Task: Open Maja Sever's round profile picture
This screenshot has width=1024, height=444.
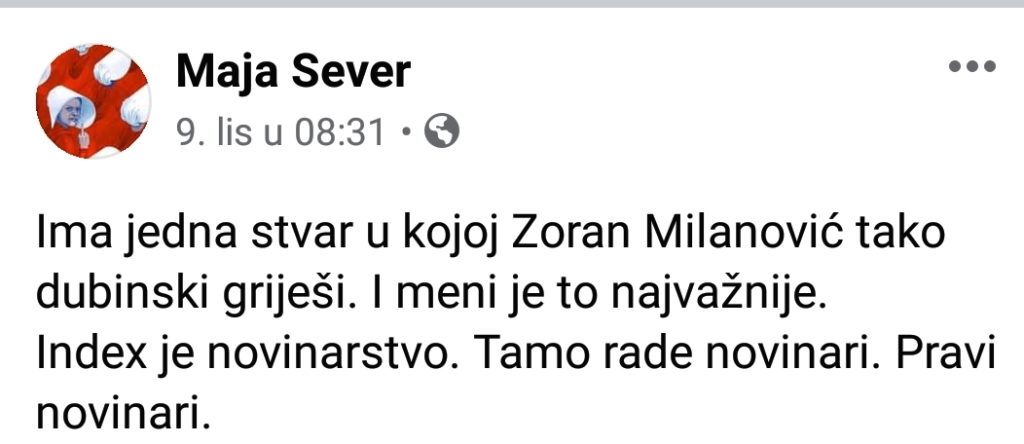Action: [x=94, y=101]
